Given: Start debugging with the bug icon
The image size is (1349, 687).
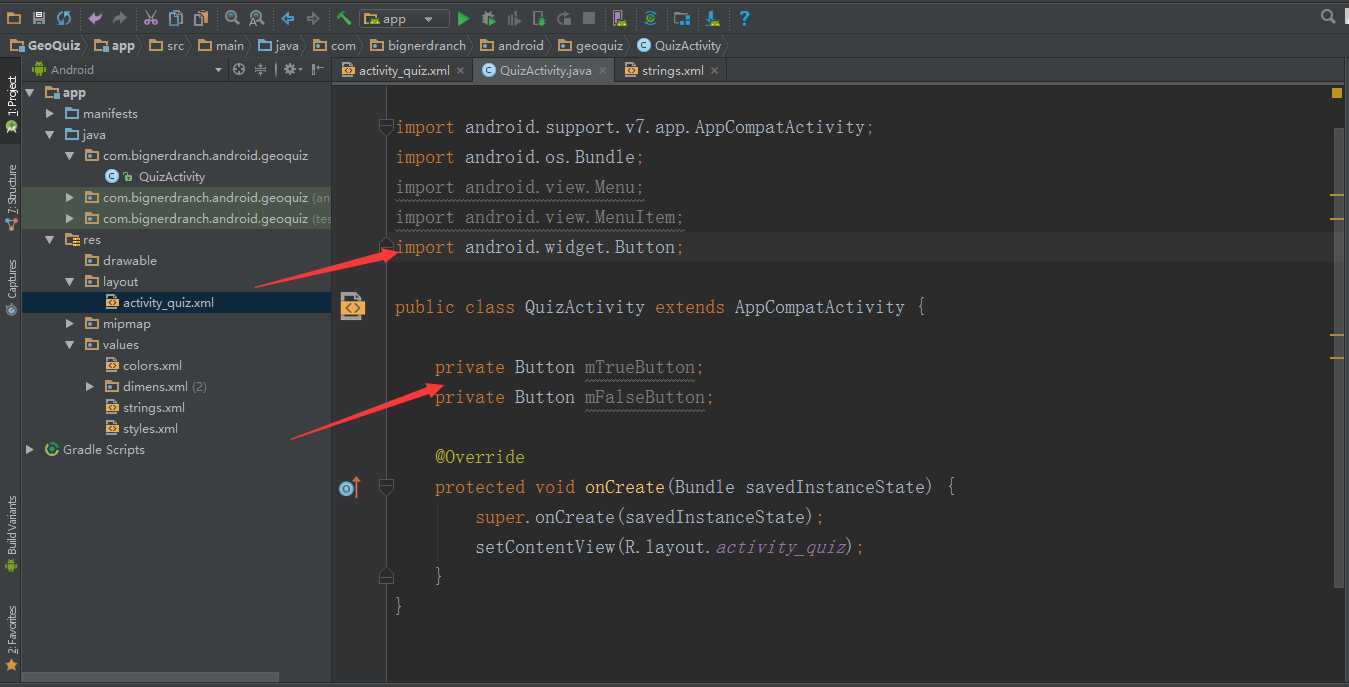Looking at the screenshot, I should pyautogui.click(x=488, y=18).
